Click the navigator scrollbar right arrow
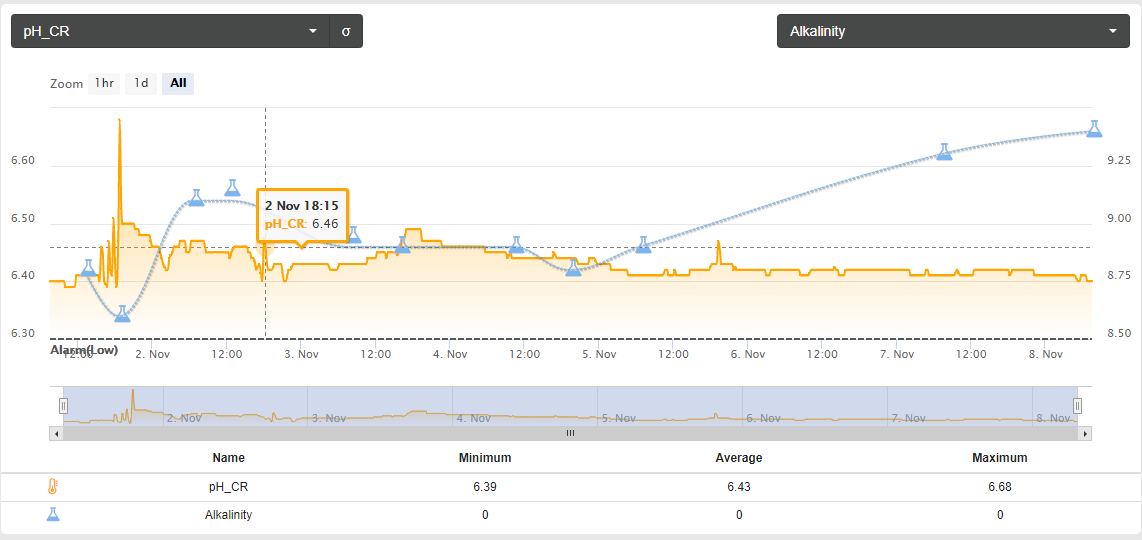This screenshot has height=540, width=1142. [1086, 433]
